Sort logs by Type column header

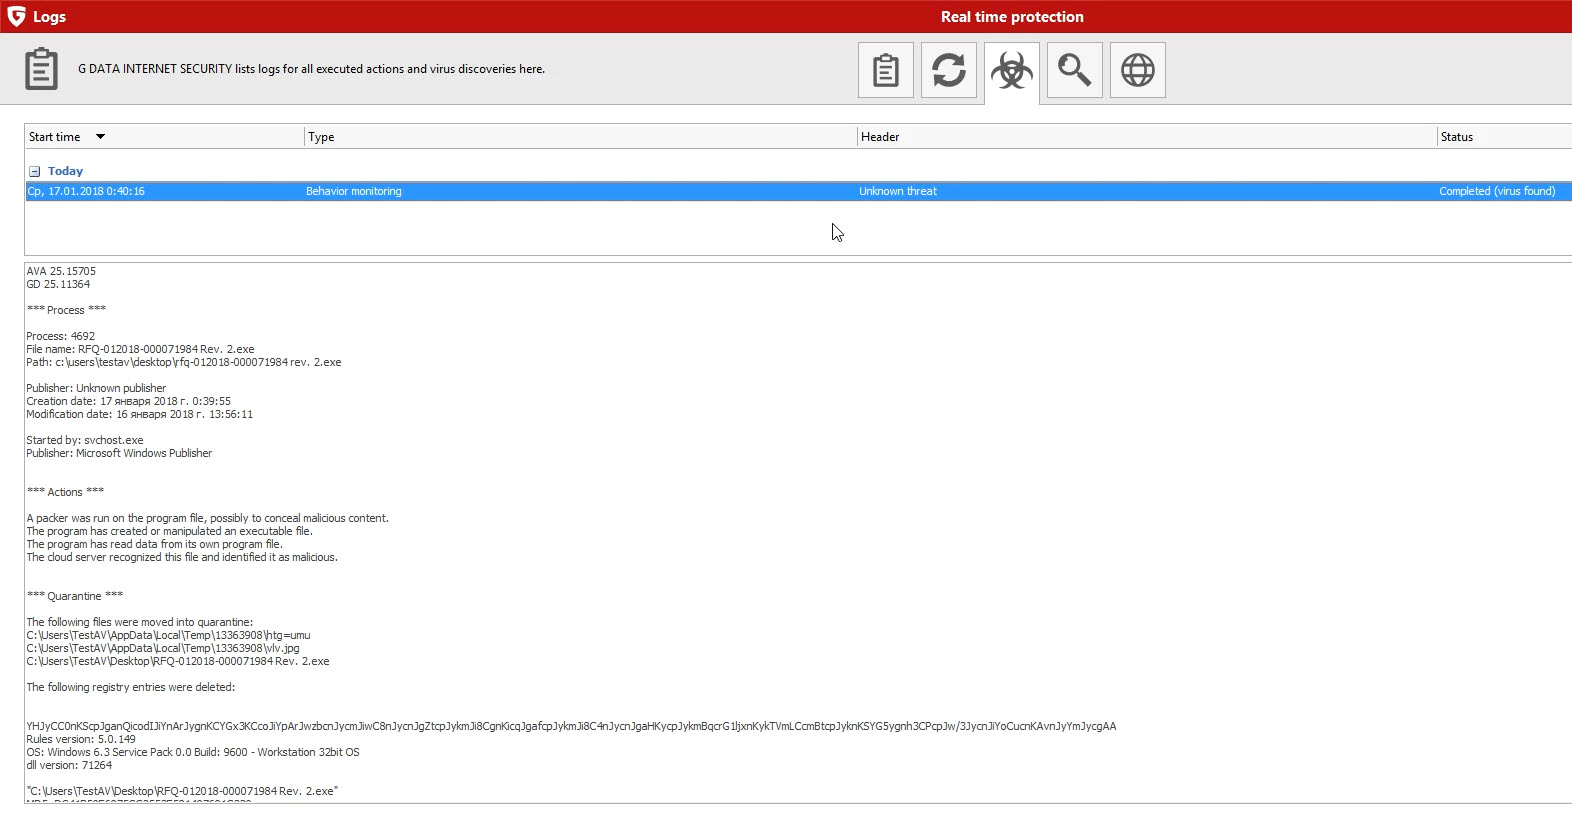click(x=581, y=137)
